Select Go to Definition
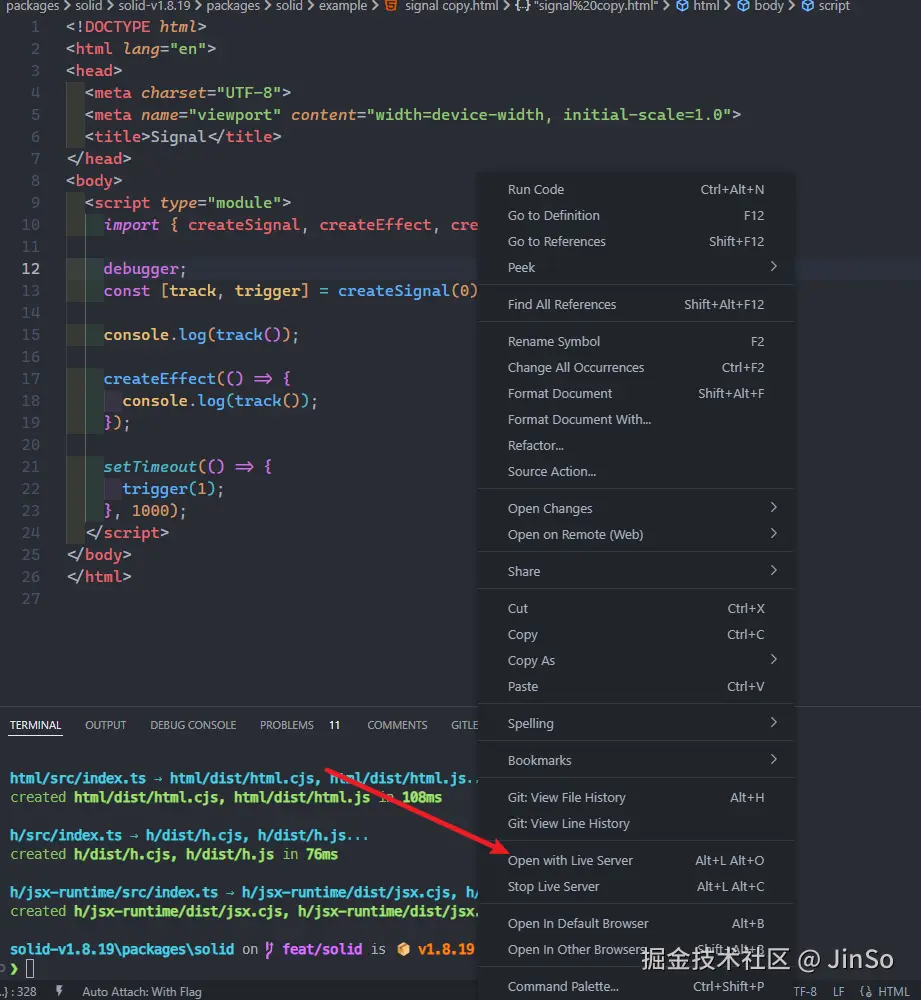The image size is (921, 1000). [x=636, y=216]
